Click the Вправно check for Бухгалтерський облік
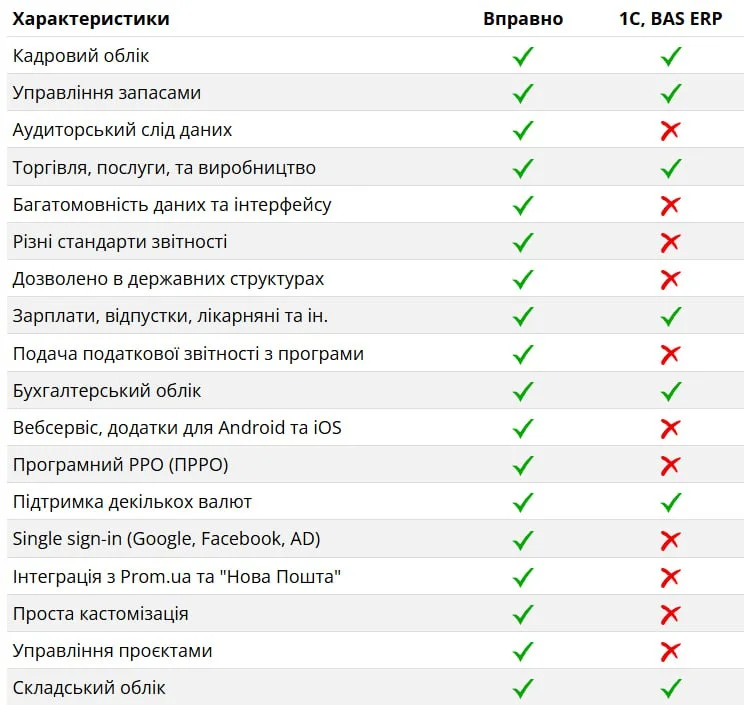The width and height of the screenshot is (744, 705). [x=523, y=391]
